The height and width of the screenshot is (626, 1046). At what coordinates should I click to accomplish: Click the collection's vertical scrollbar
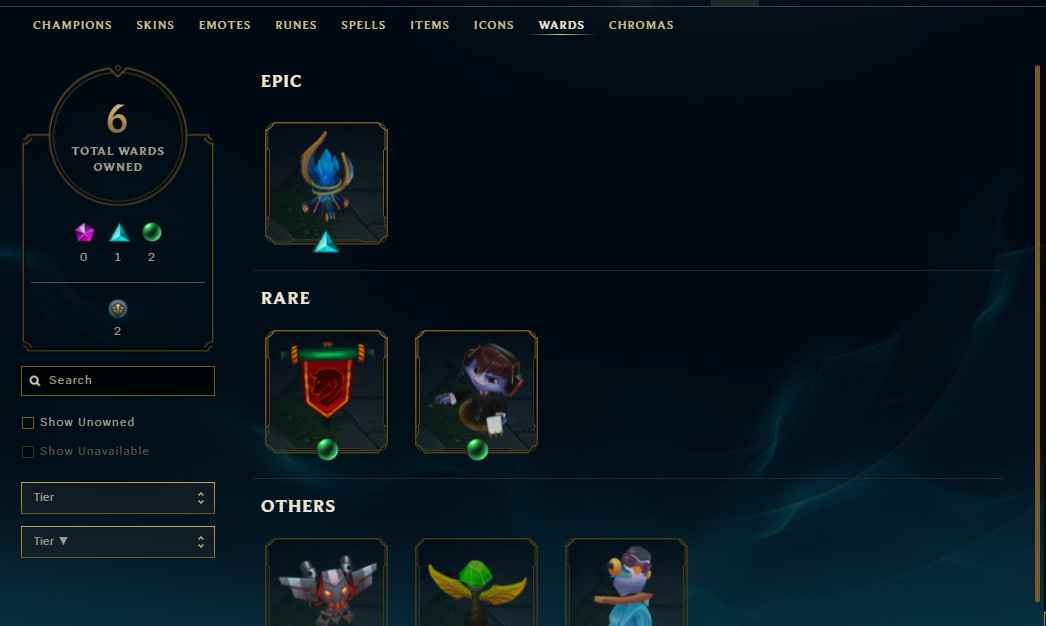(x=1037, y=334)
